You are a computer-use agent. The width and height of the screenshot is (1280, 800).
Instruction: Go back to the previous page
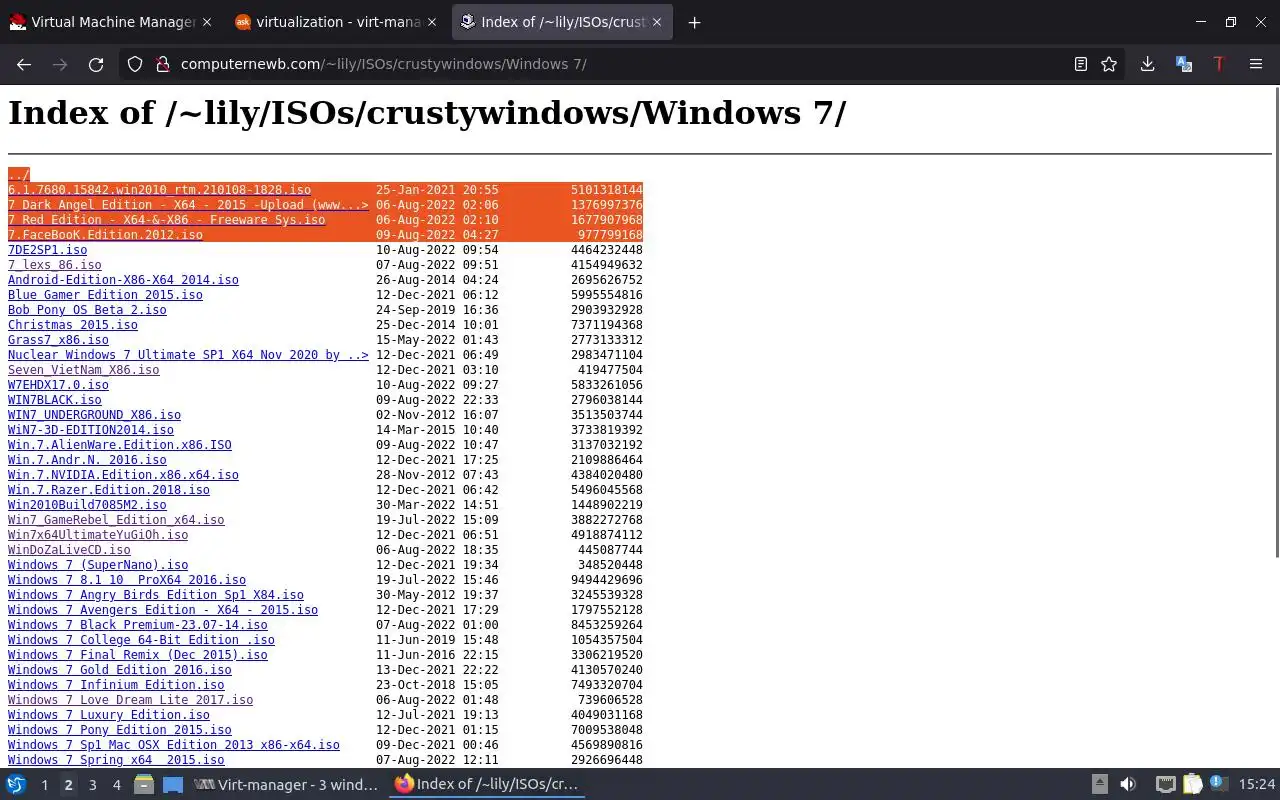(x=24, y=64)
